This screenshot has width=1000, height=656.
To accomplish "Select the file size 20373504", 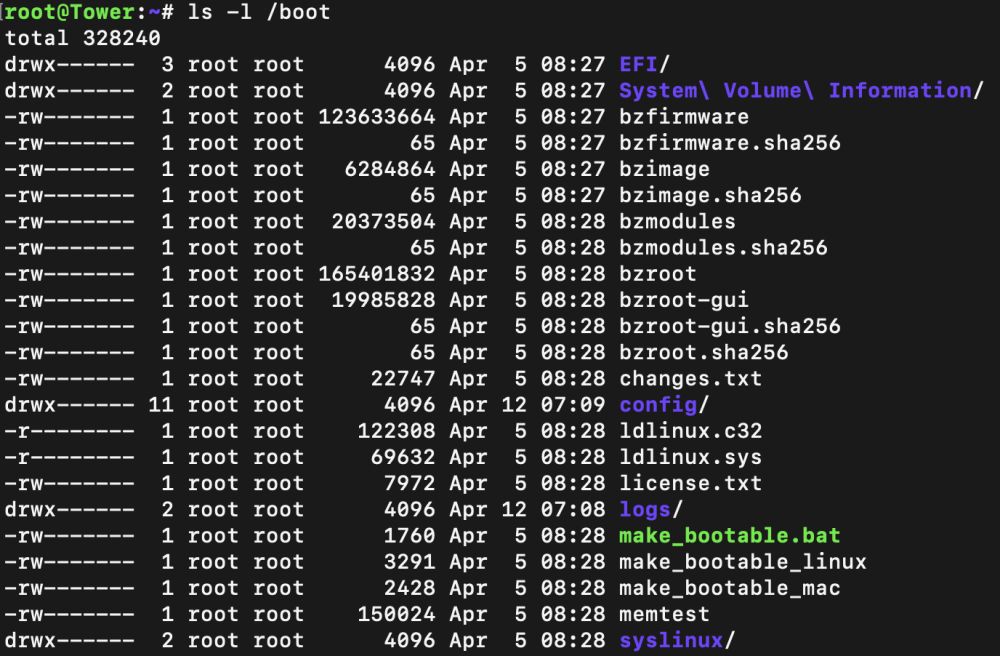I will (383, 221).
